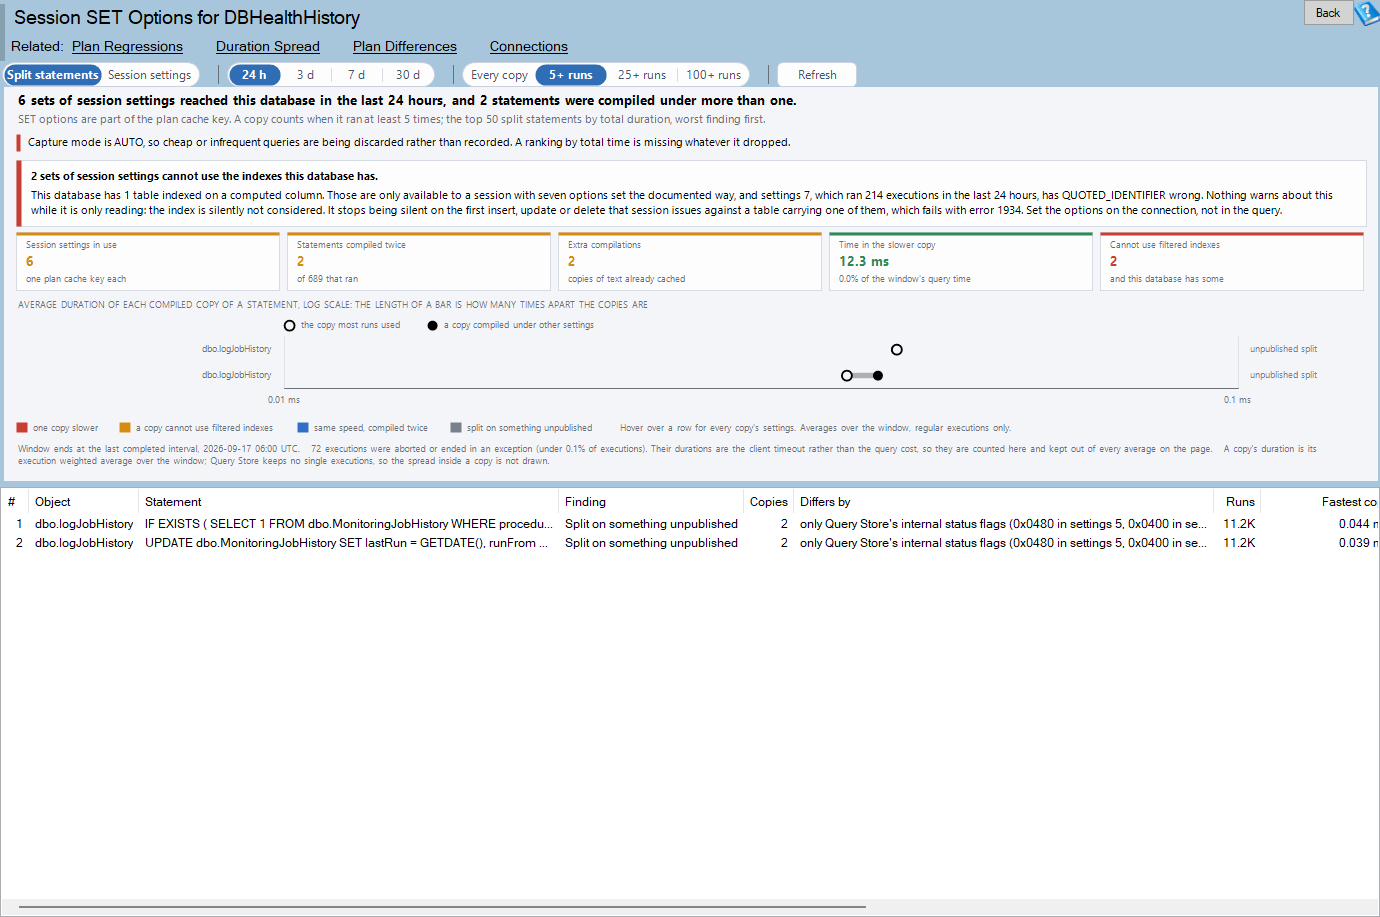Sort by the Runs column header

tap(1238, 502)
